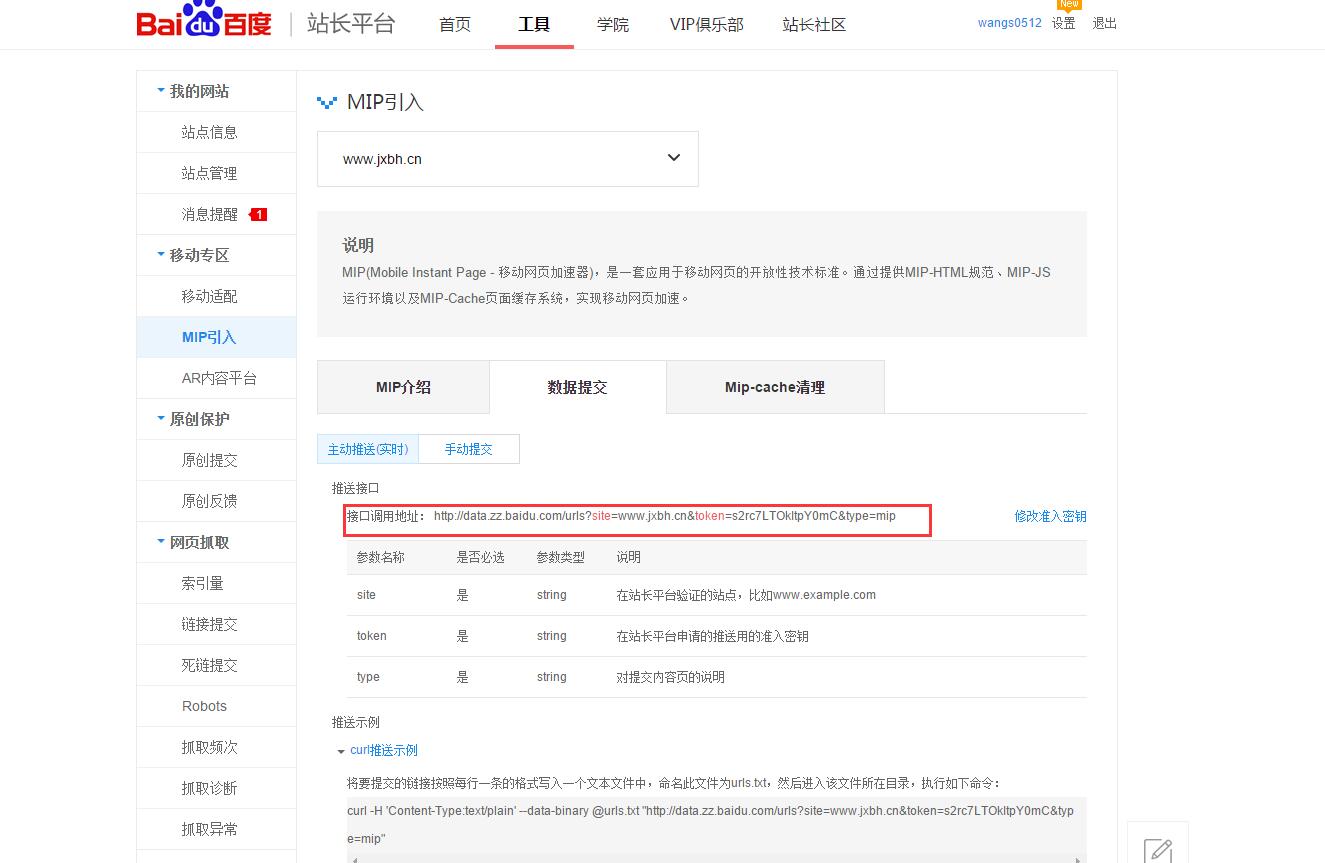Open 站长社区 in top navigation
Screen dimensions: 1325x863
tap(814, 24)
